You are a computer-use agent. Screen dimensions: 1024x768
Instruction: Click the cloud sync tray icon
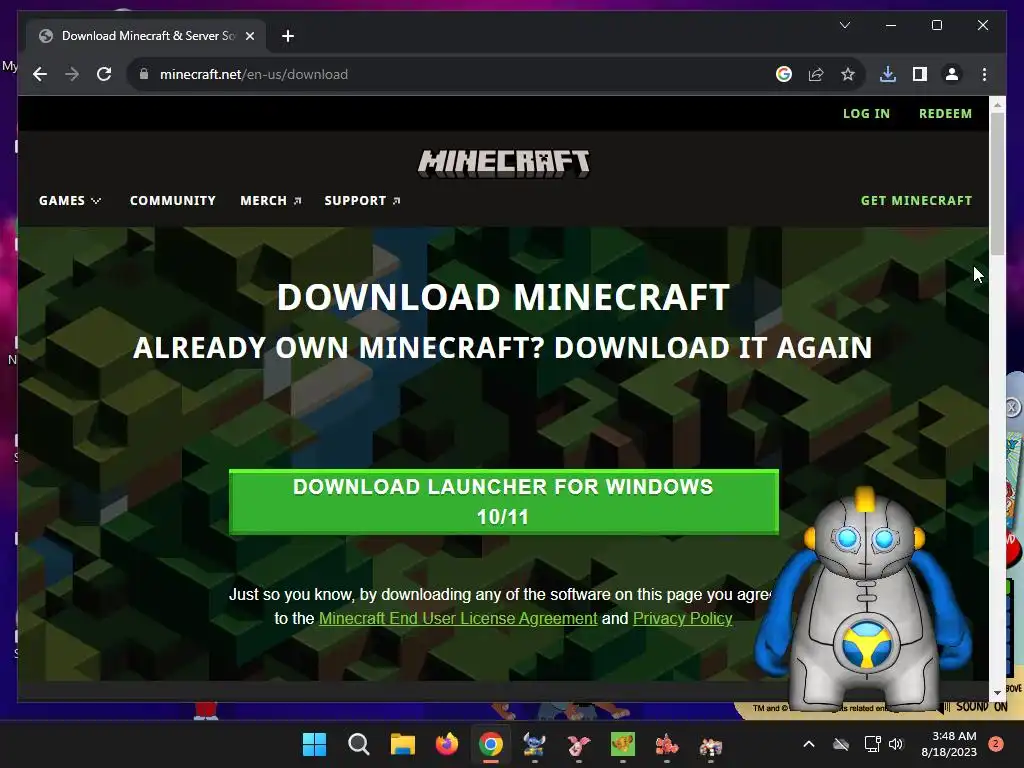[x=841, y=744]
